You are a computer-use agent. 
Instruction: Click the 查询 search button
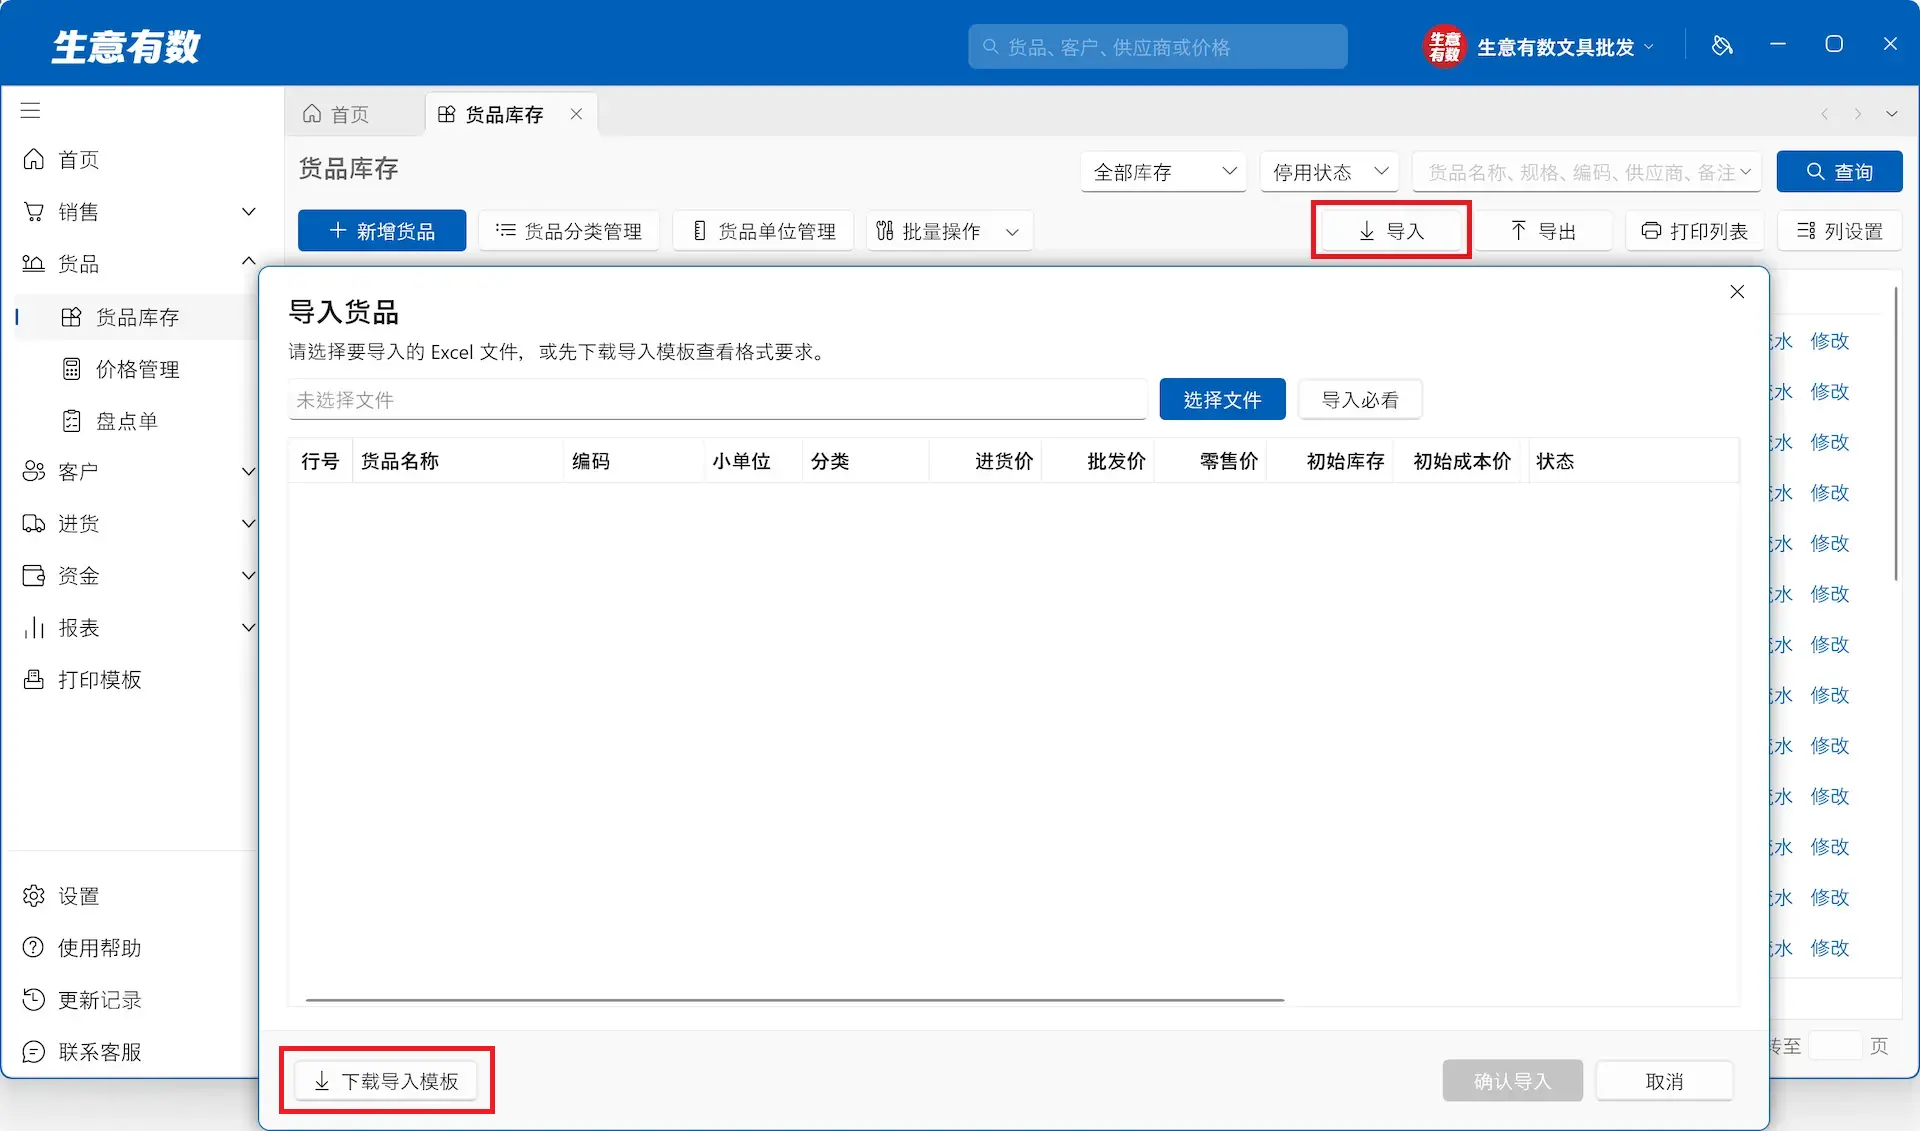[1839, 172]
